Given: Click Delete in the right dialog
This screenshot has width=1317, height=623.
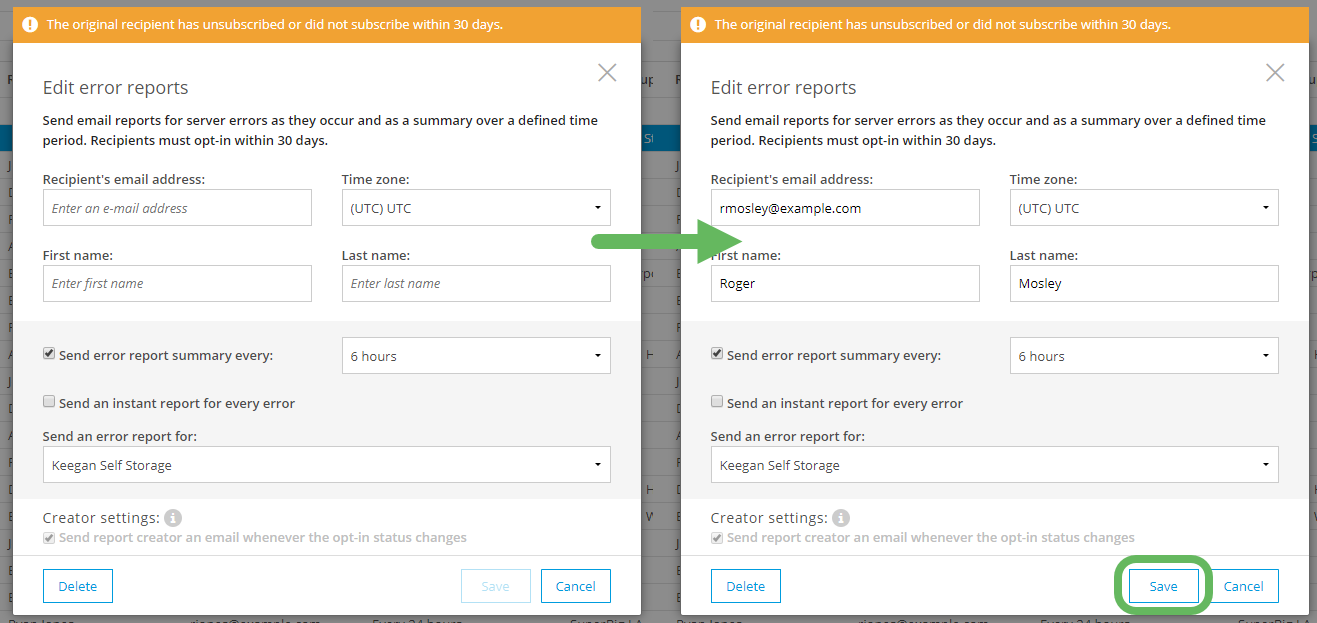Looking at the screenshot, I should pyautogui.click(x=745, y=586).
